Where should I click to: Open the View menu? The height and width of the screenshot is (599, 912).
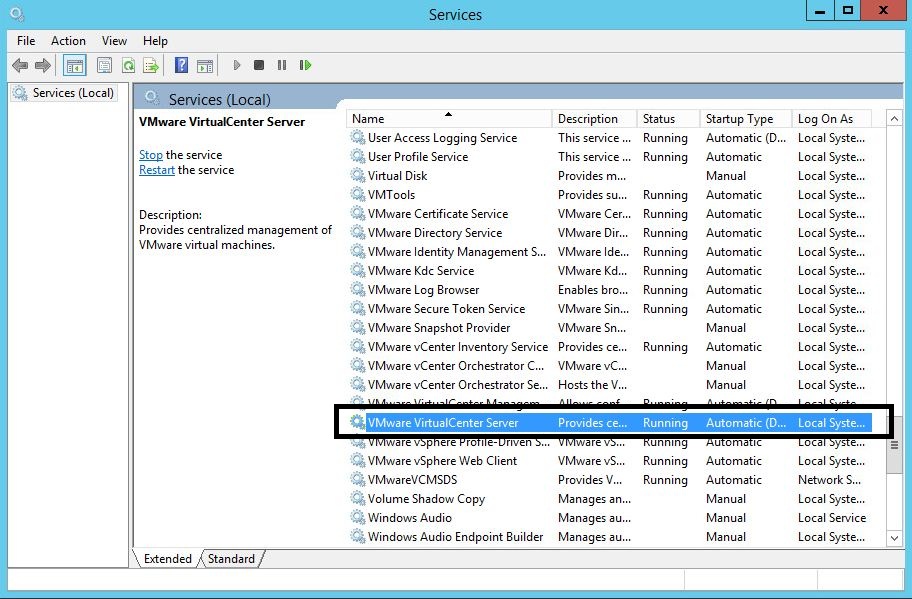point(114,41)
